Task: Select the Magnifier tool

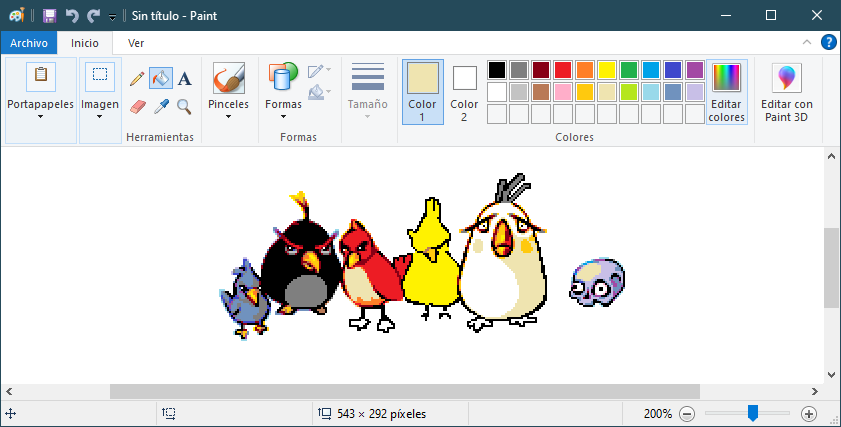Action: click(x=185, y=107)
